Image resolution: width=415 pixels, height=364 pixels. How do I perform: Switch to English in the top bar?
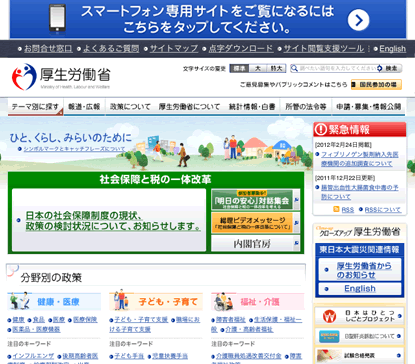coord(392,49)
